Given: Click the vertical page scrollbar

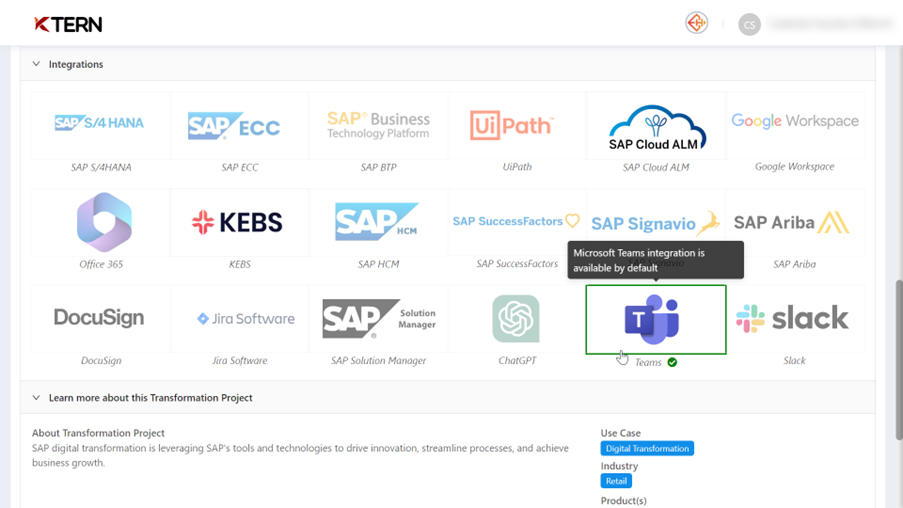Looking at the screenshot, I should [898, 360].
